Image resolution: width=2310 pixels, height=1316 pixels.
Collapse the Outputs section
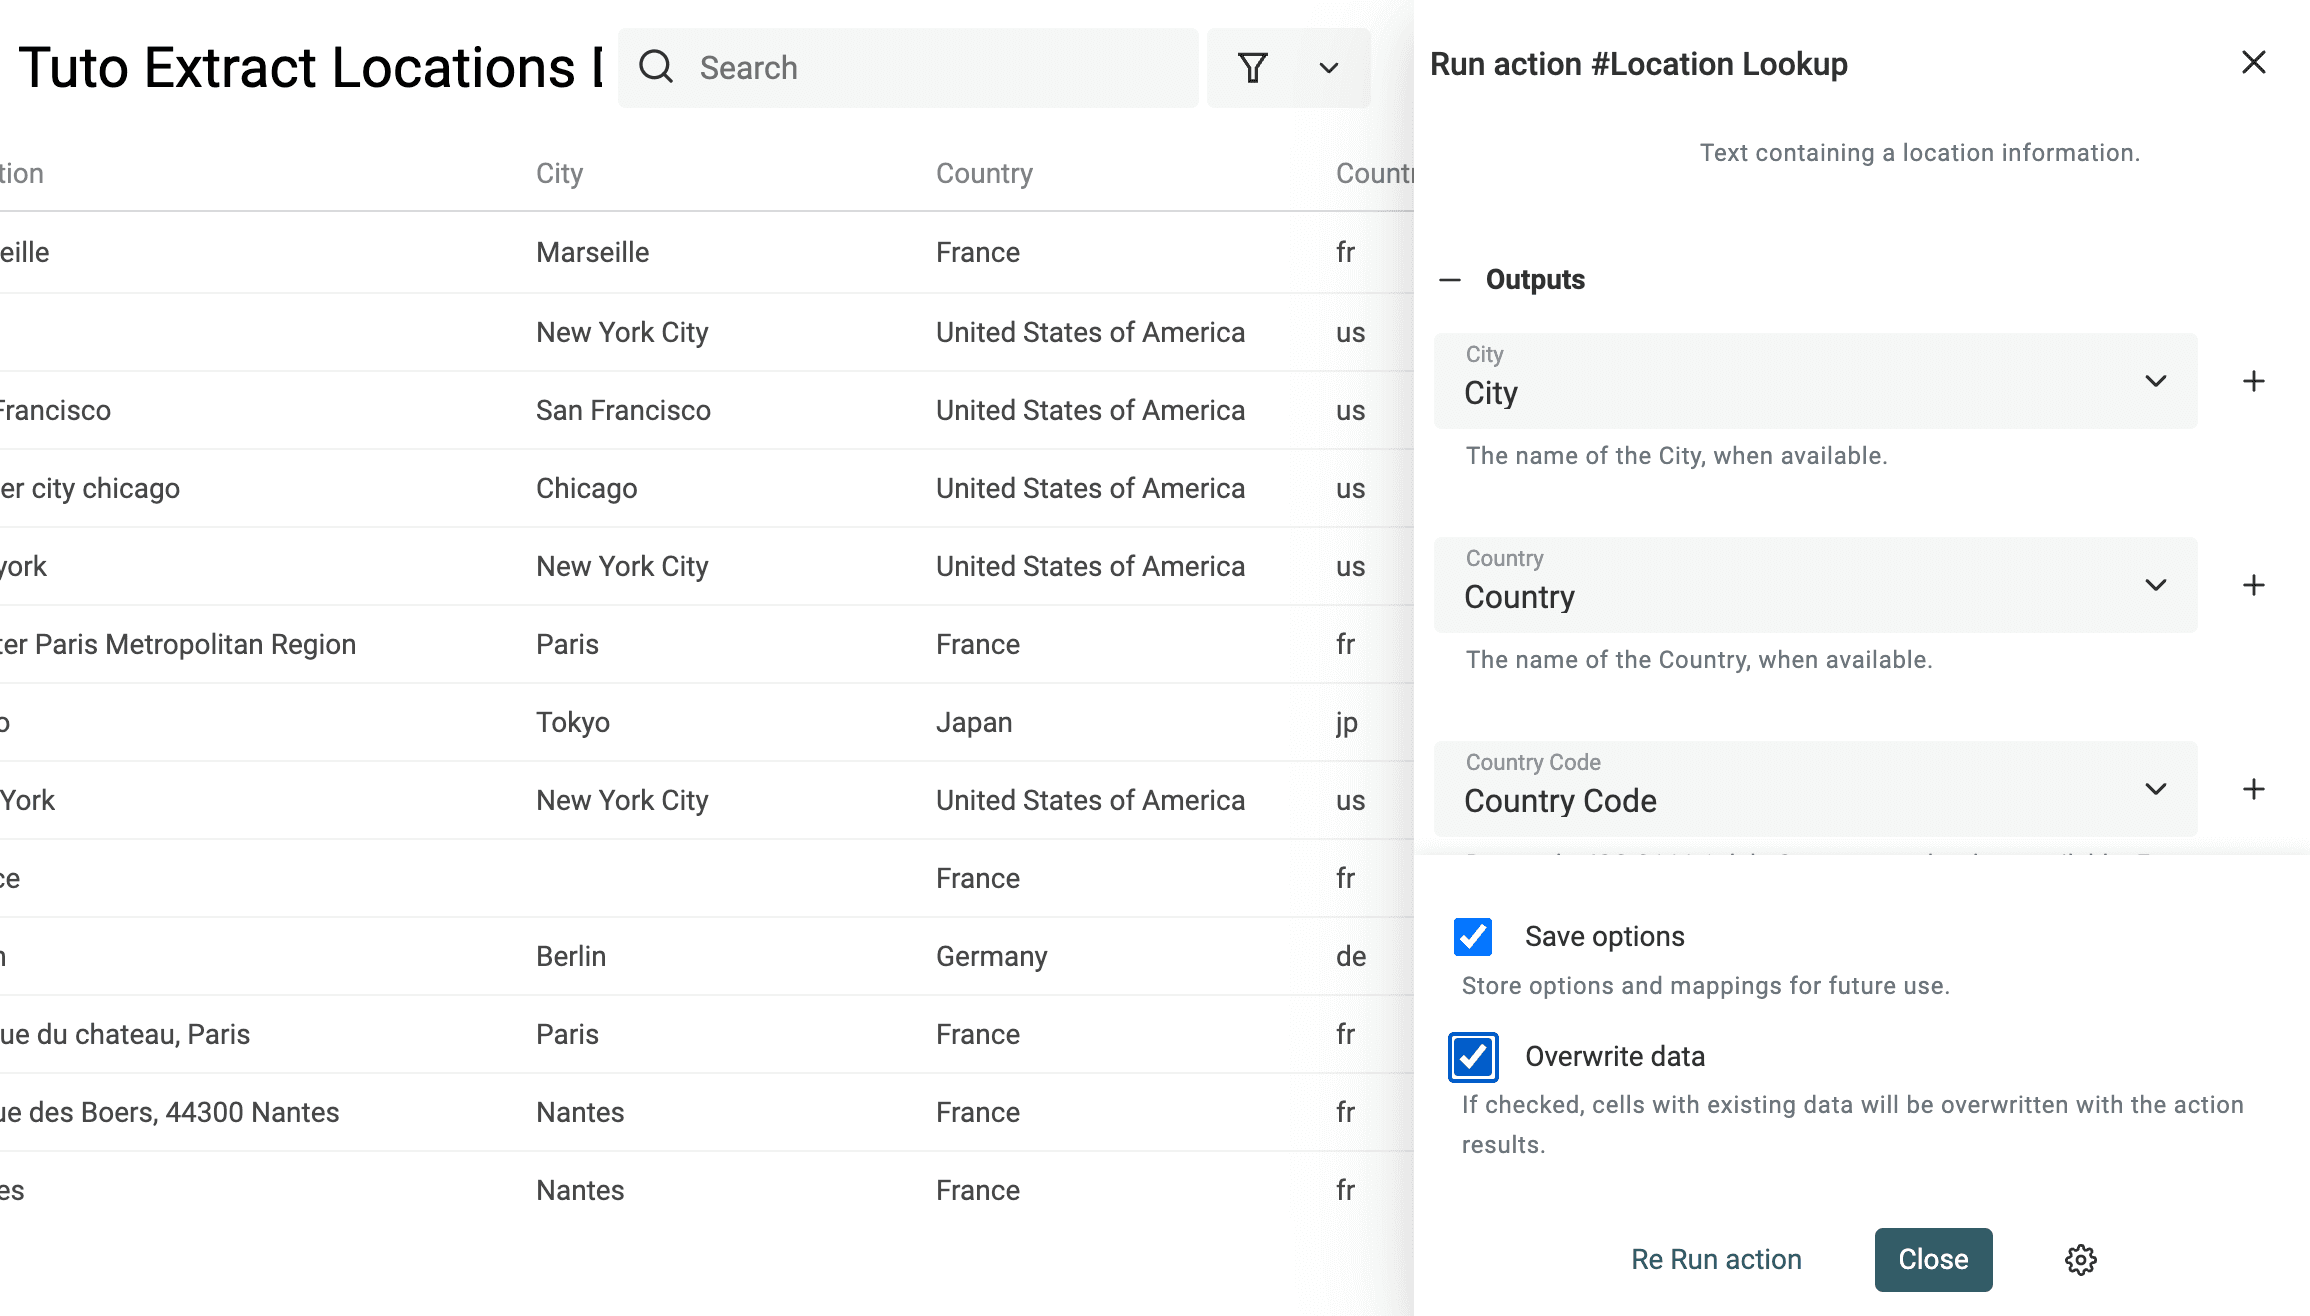1450,280
